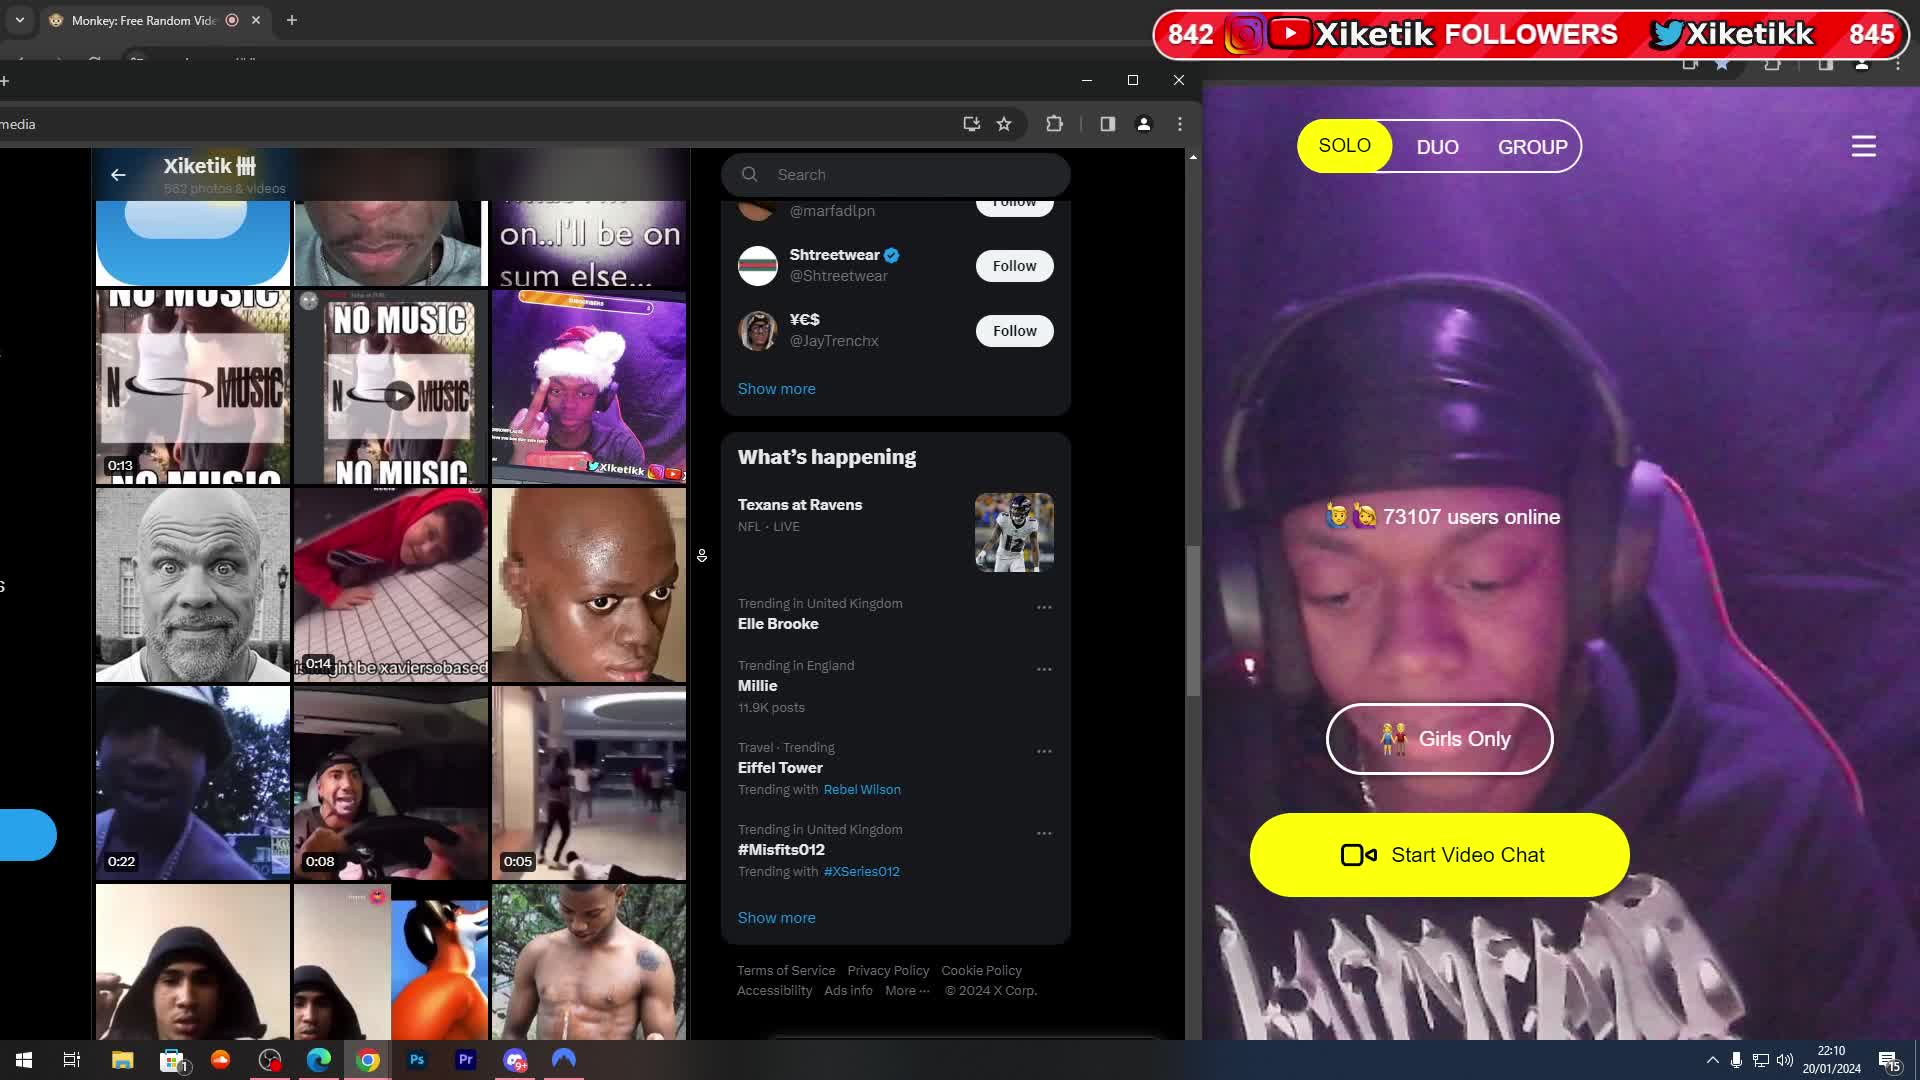Click the install app icon in address bar
The image size is (1920, 1080).
pyautogui.click(x=971, y=124)
